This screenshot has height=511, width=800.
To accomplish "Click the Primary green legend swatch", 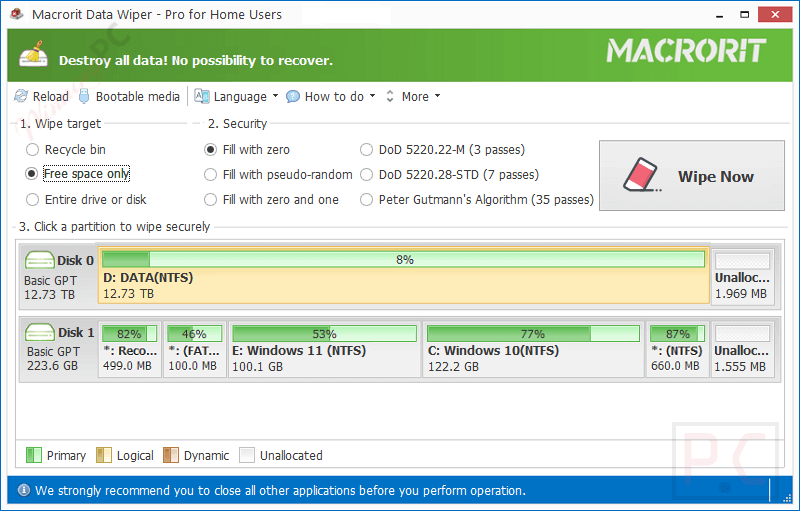I will [x=34, y=455].
